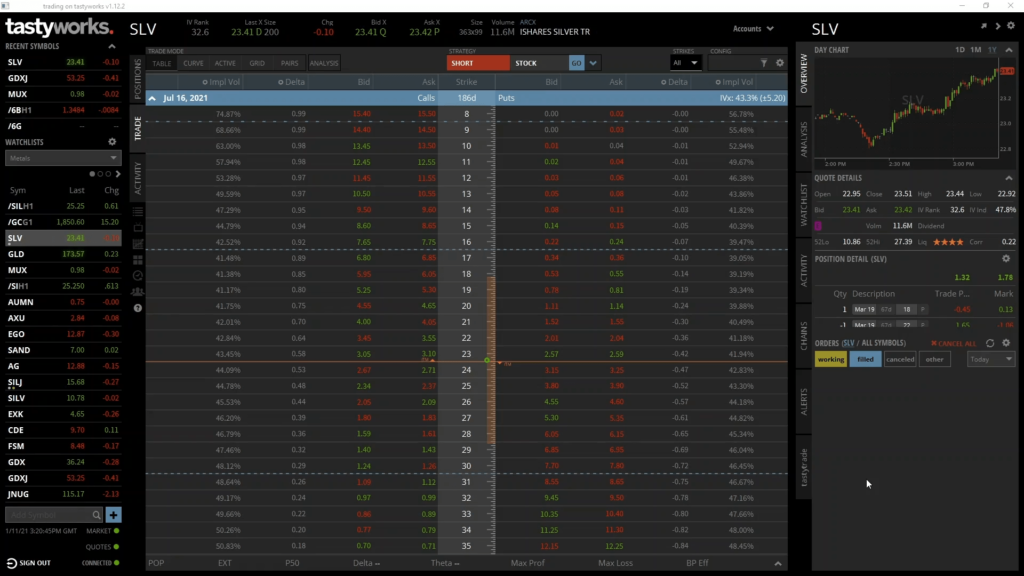Image resolution: width=1024 pixels, height=576 pixels.
Task: Open the watchlists settings gear
Action: click(112, 142)
